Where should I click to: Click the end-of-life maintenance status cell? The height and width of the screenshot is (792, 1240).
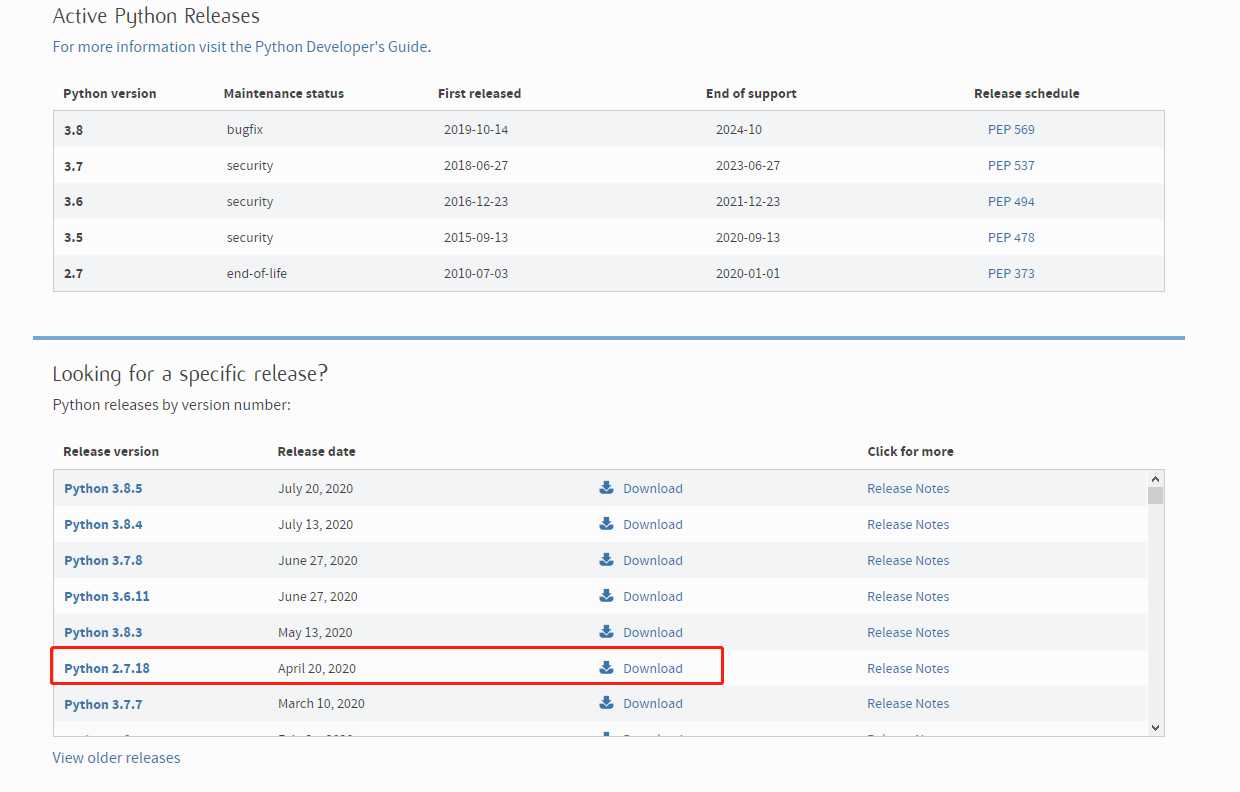257,274
